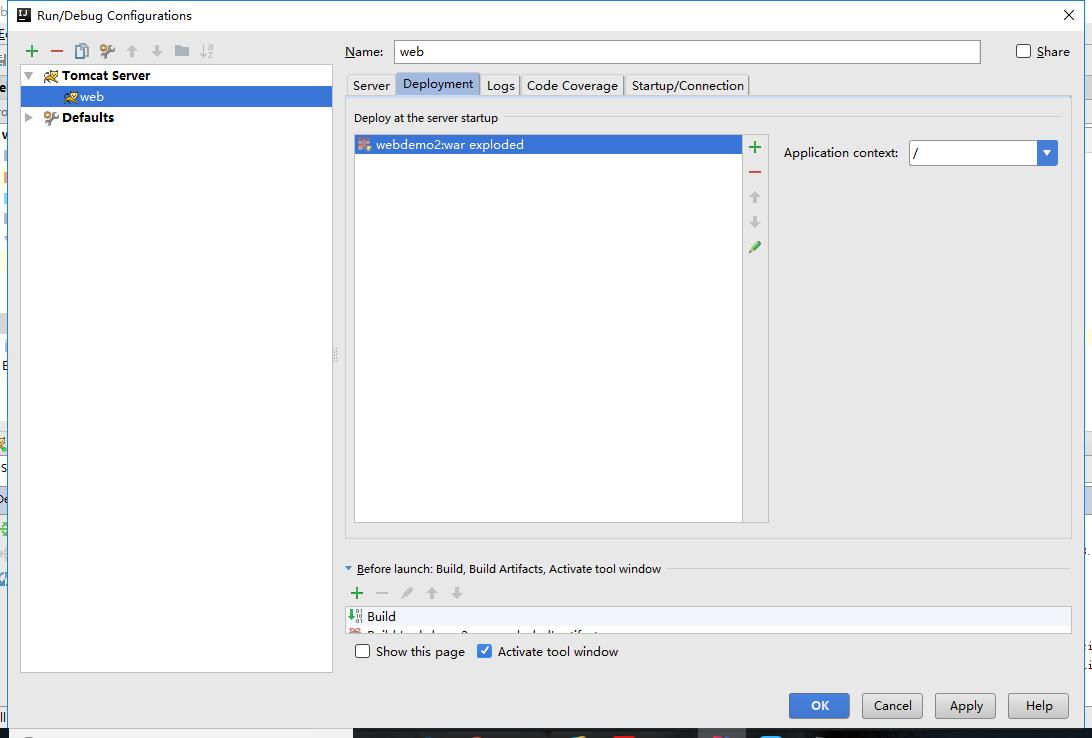The width and height of the screenshot is (1092, 738).
Task: Confirm with the OK button
Action: coord(819,705)
